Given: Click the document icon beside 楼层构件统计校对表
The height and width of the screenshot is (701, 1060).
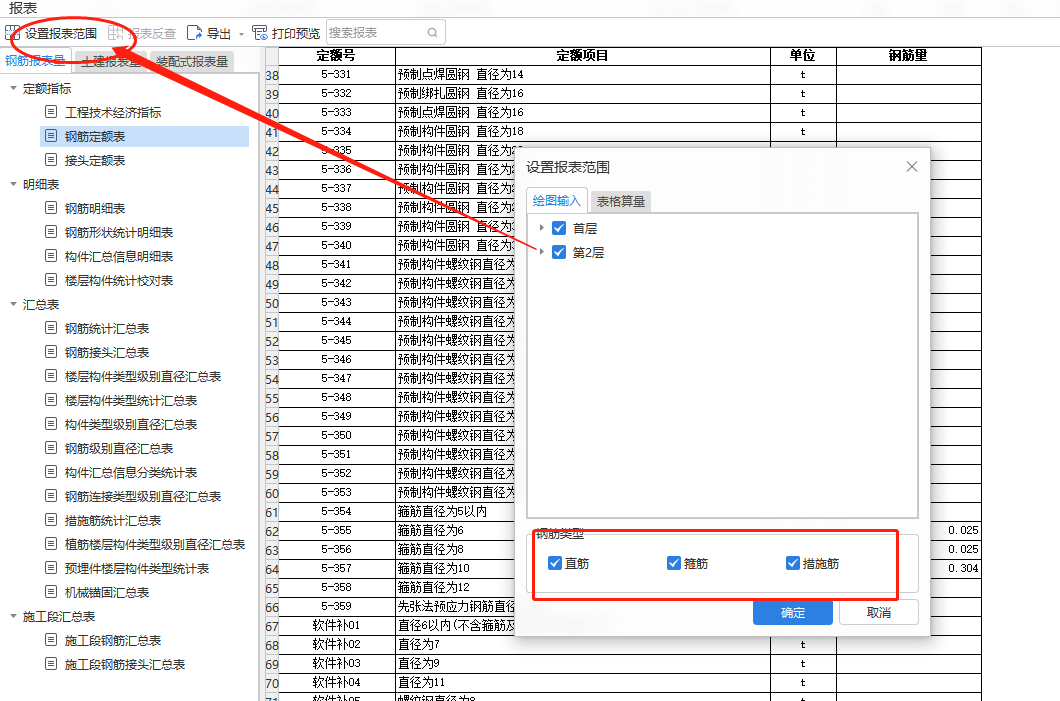Looking at the screenshot, I should pos(51,280).
